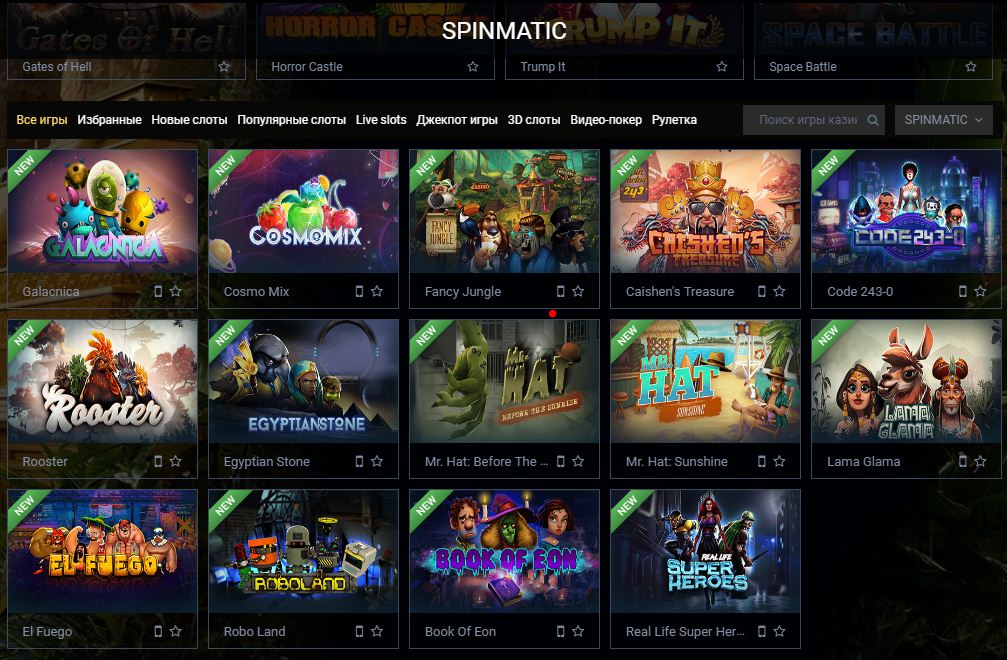Add Galacnica to favorites with star icon
The width and height of the screenshot is (1007, 660).
coord(175,291)
